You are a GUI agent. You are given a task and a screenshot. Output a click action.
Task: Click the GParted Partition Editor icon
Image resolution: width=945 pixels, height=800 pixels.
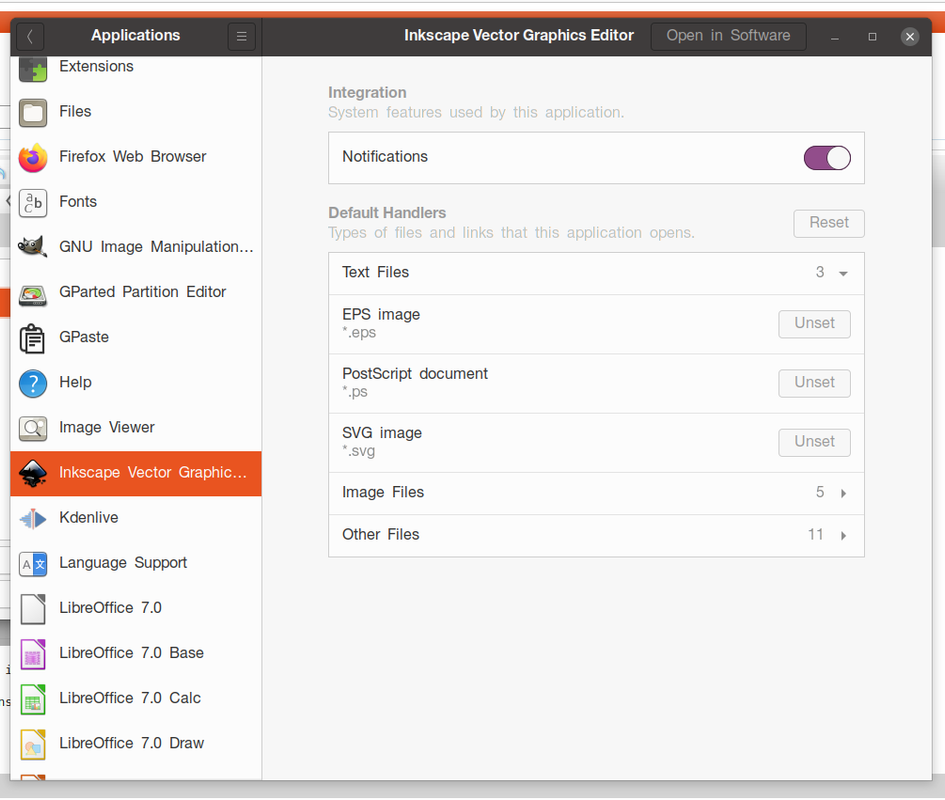(33, 294)
